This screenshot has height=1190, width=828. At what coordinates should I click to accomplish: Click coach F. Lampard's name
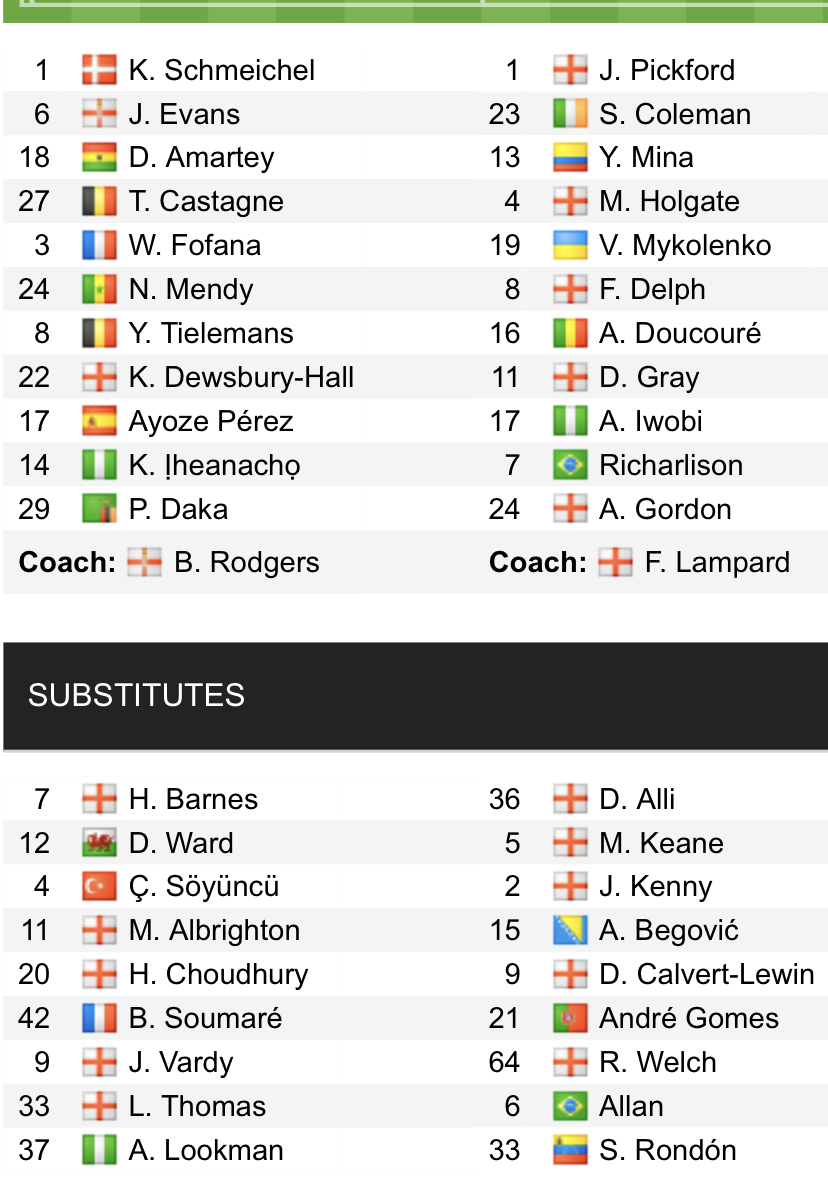(x=716, y=562)
